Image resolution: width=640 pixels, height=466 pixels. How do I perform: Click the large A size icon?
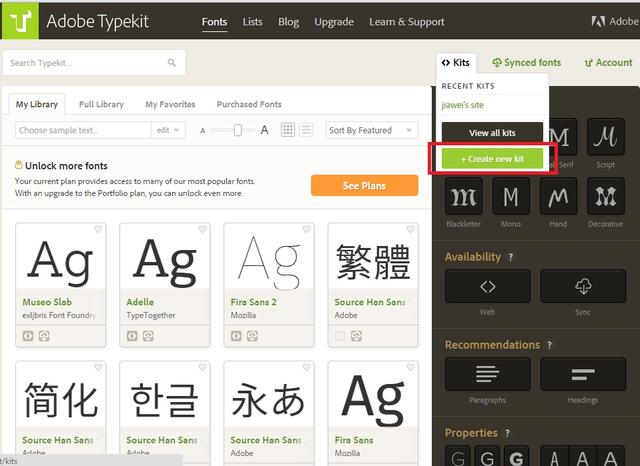click(264, 130)
